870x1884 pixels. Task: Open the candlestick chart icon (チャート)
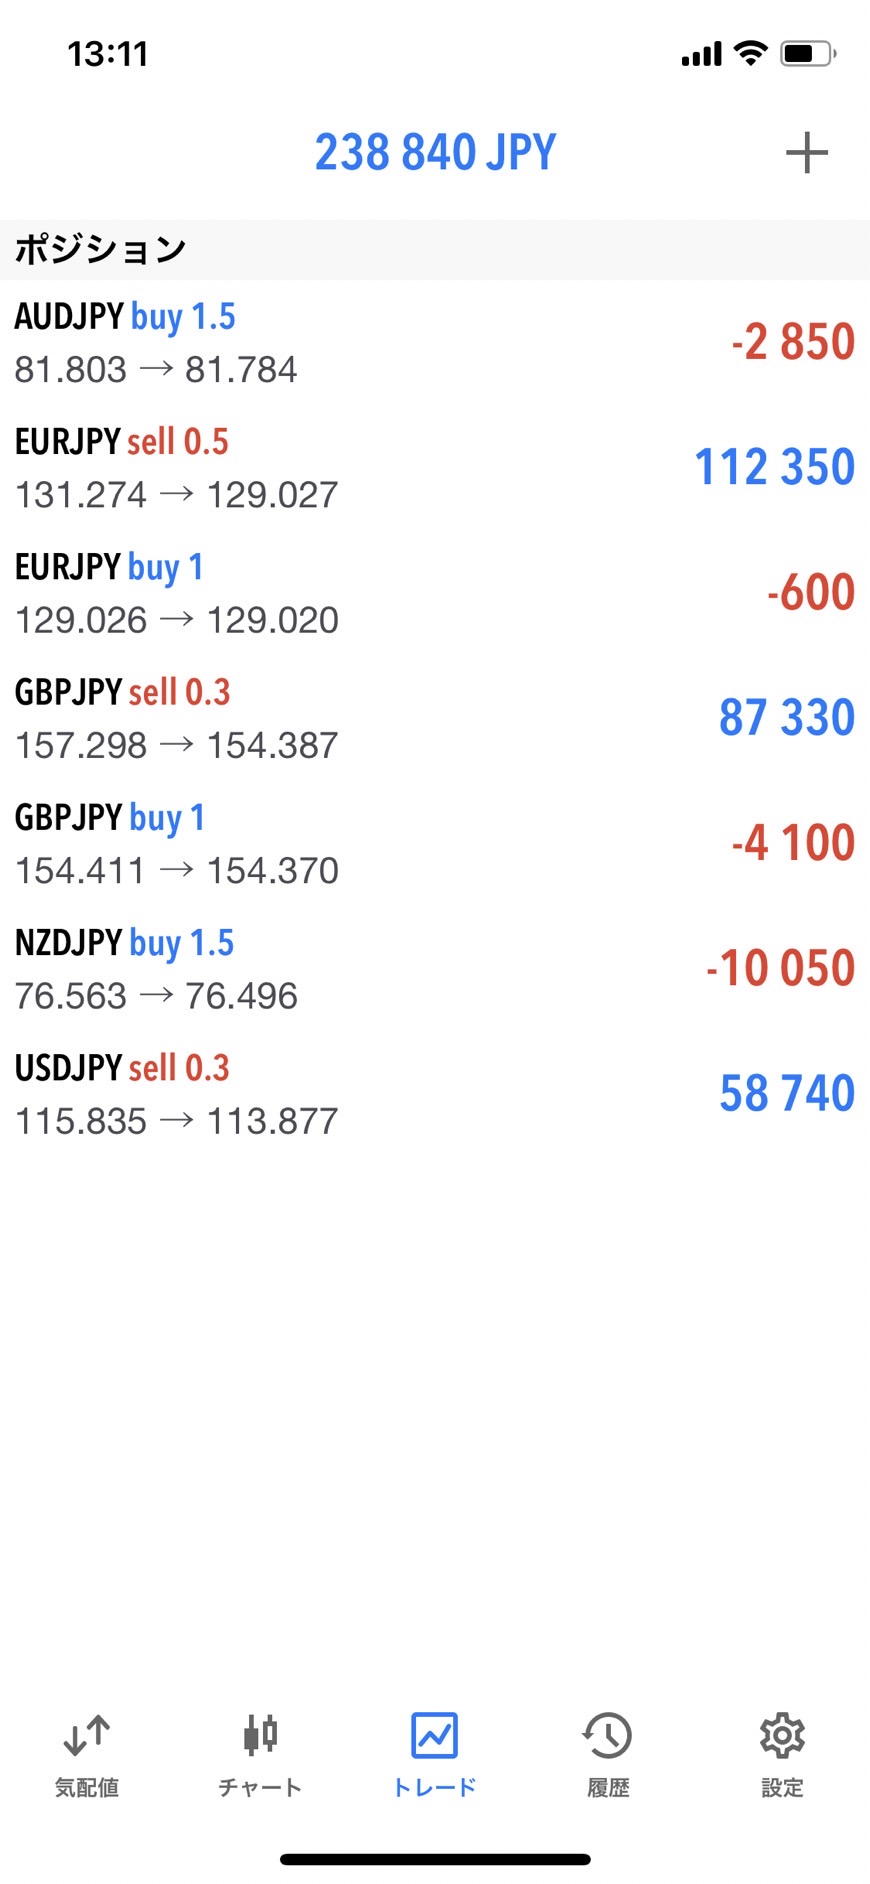click(x=260, y=1736)
